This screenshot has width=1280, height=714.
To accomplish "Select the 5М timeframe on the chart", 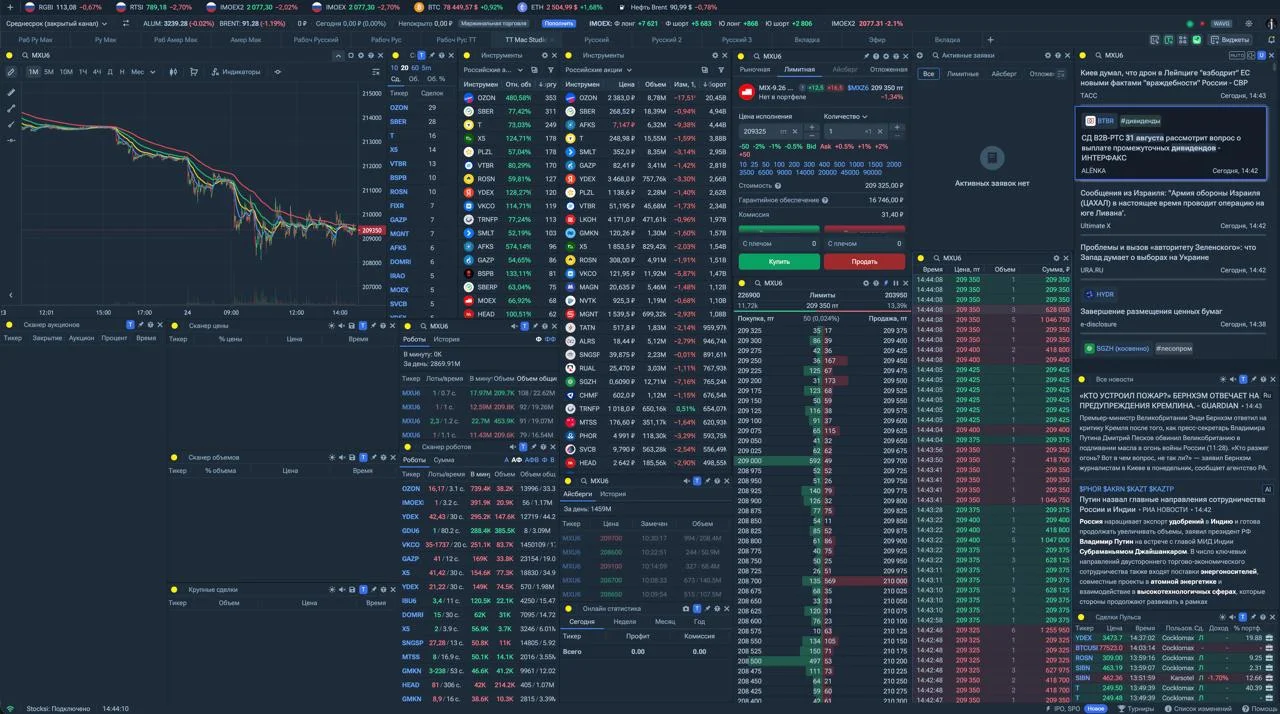I will coord(49,72).
